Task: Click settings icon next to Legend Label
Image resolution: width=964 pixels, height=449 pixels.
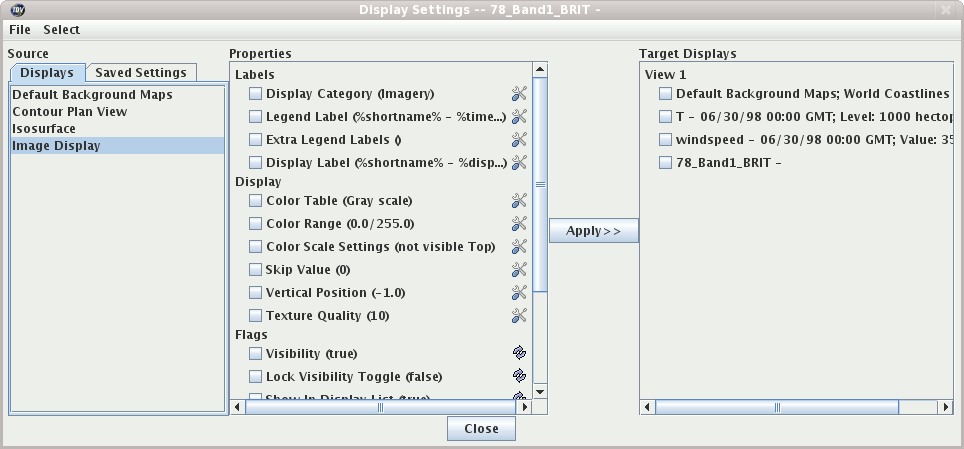Action: pyautogui.click(x=519, y=117)
